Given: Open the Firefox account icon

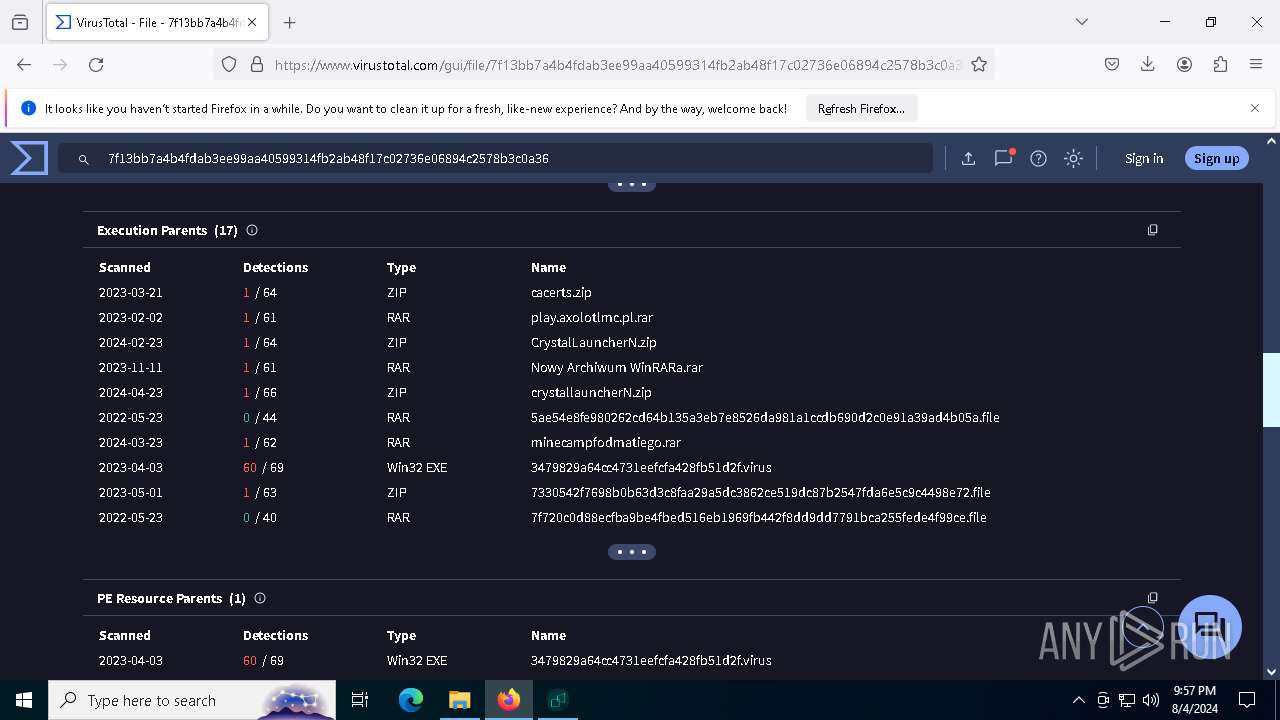Looking at the screenshot, I should tap(1184, 64).
